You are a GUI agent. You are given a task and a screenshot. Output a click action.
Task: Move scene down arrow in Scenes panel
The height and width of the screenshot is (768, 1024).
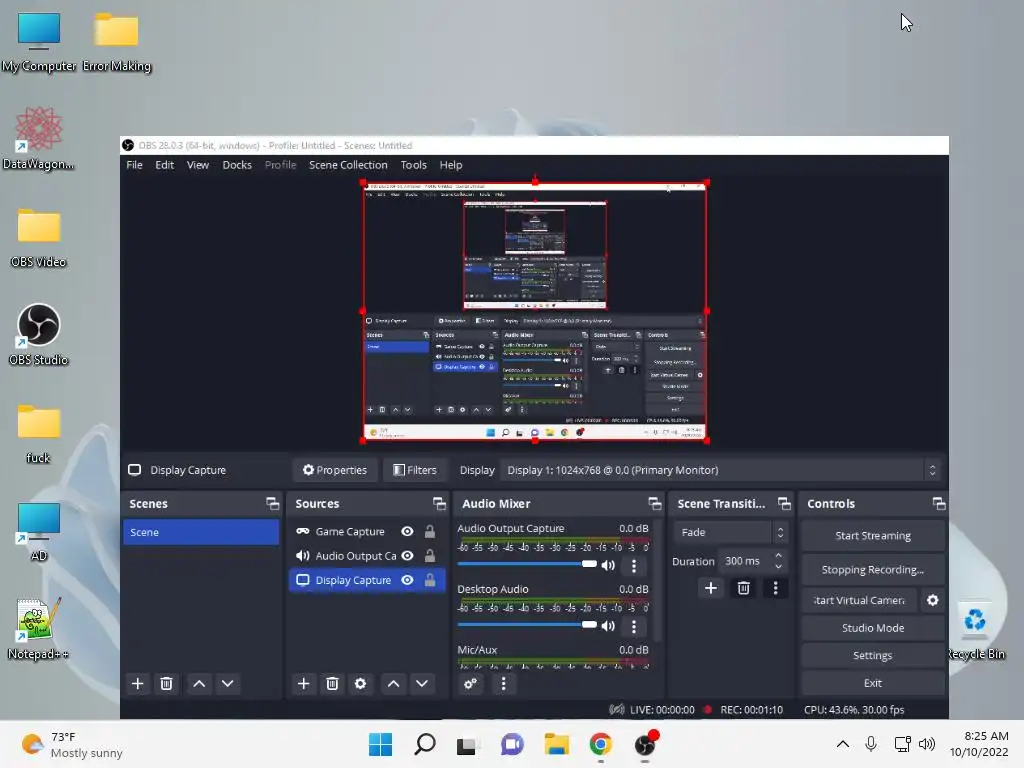tap(227, 684)
